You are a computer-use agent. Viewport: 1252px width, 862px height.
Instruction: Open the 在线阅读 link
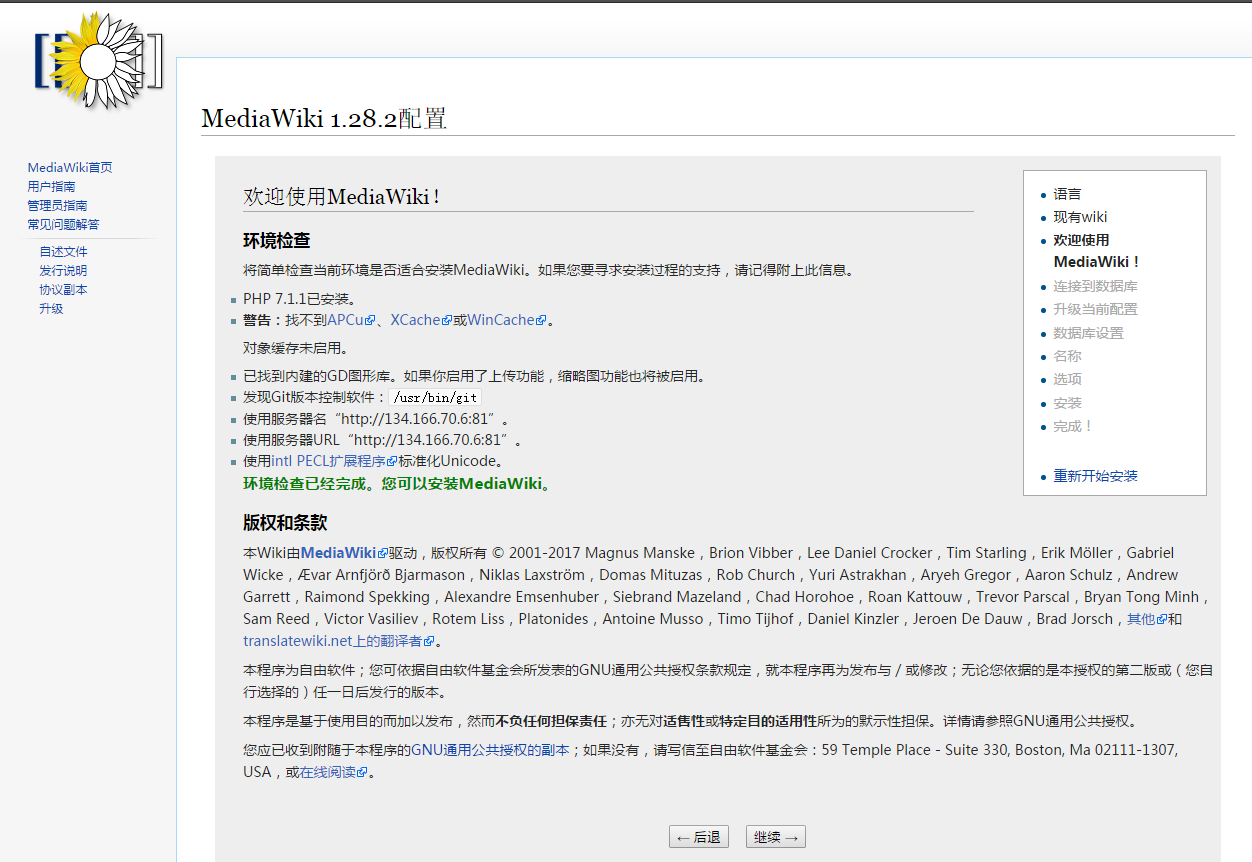pyautogui.click(x=334, y=772)
